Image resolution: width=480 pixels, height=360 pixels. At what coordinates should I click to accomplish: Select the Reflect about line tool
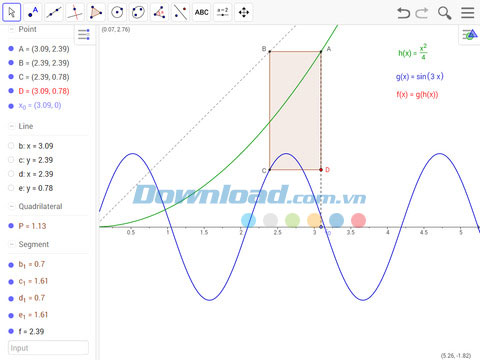pyautogui.click(x=180, y=12)
